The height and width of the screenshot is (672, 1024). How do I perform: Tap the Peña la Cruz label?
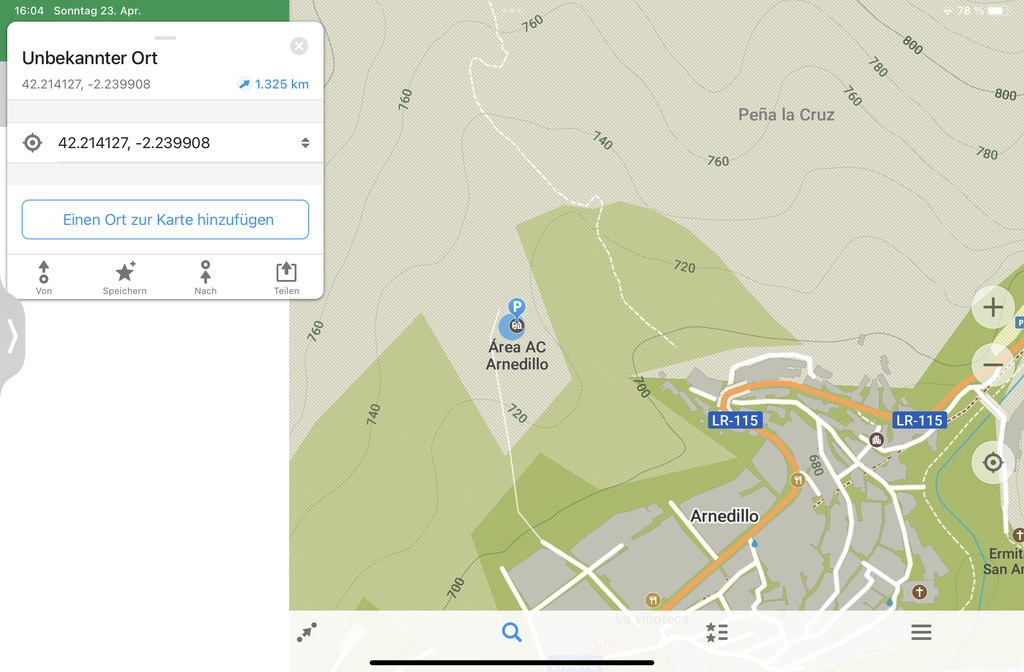786,115
